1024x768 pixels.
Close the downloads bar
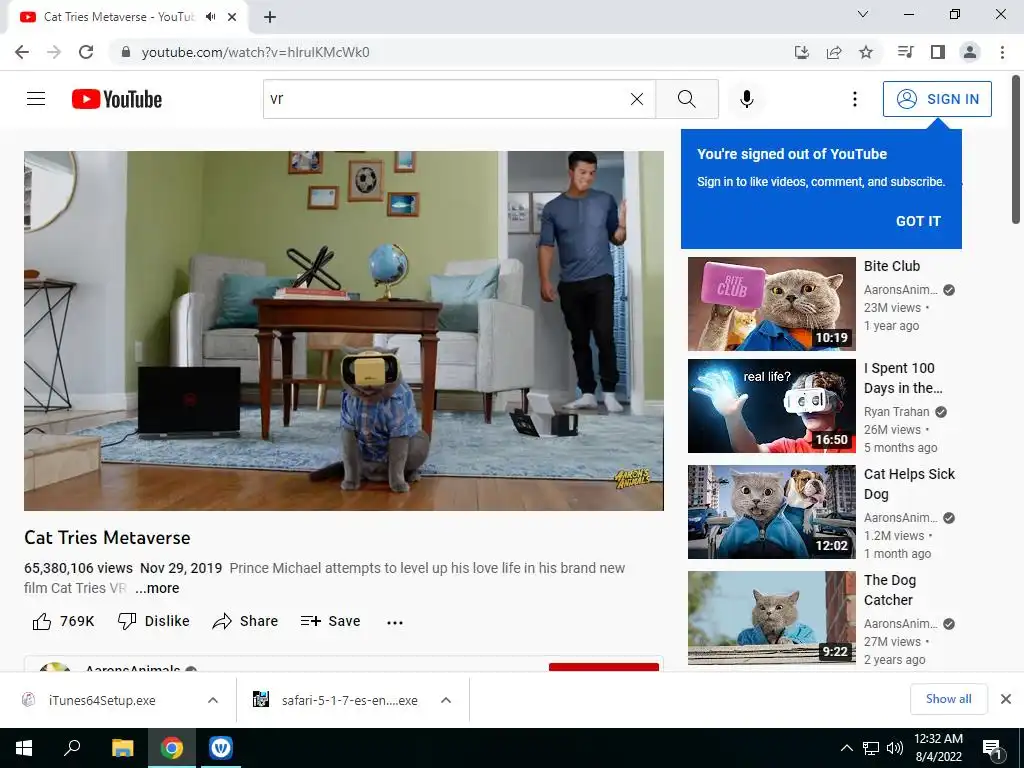(x=1006, y=699)
